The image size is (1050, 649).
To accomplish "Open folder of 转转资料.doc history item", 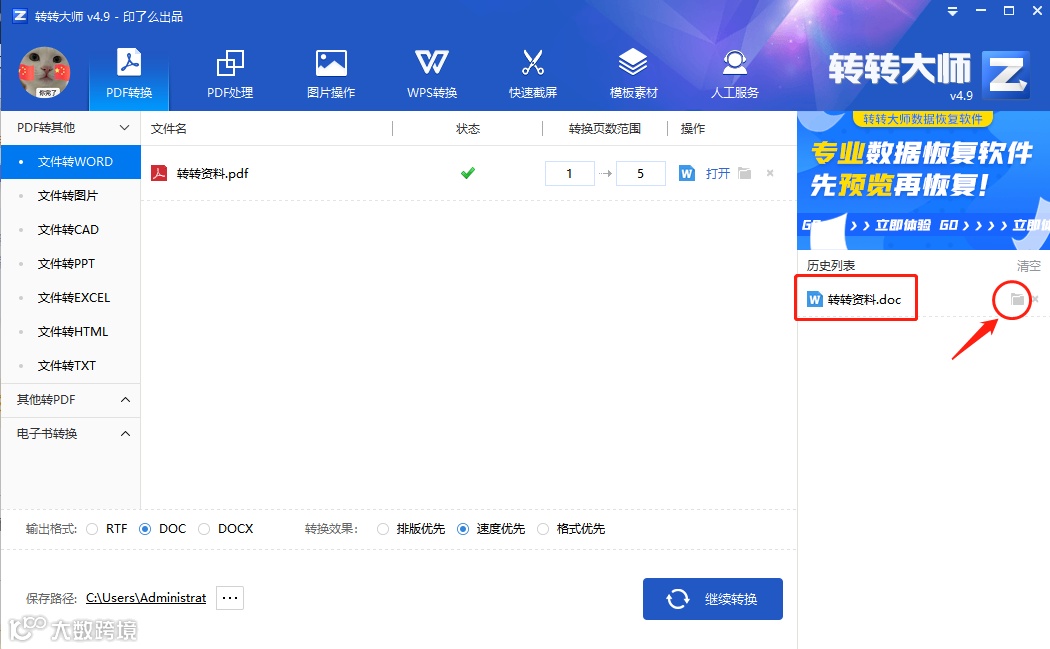I will [x=1017, y=299].
